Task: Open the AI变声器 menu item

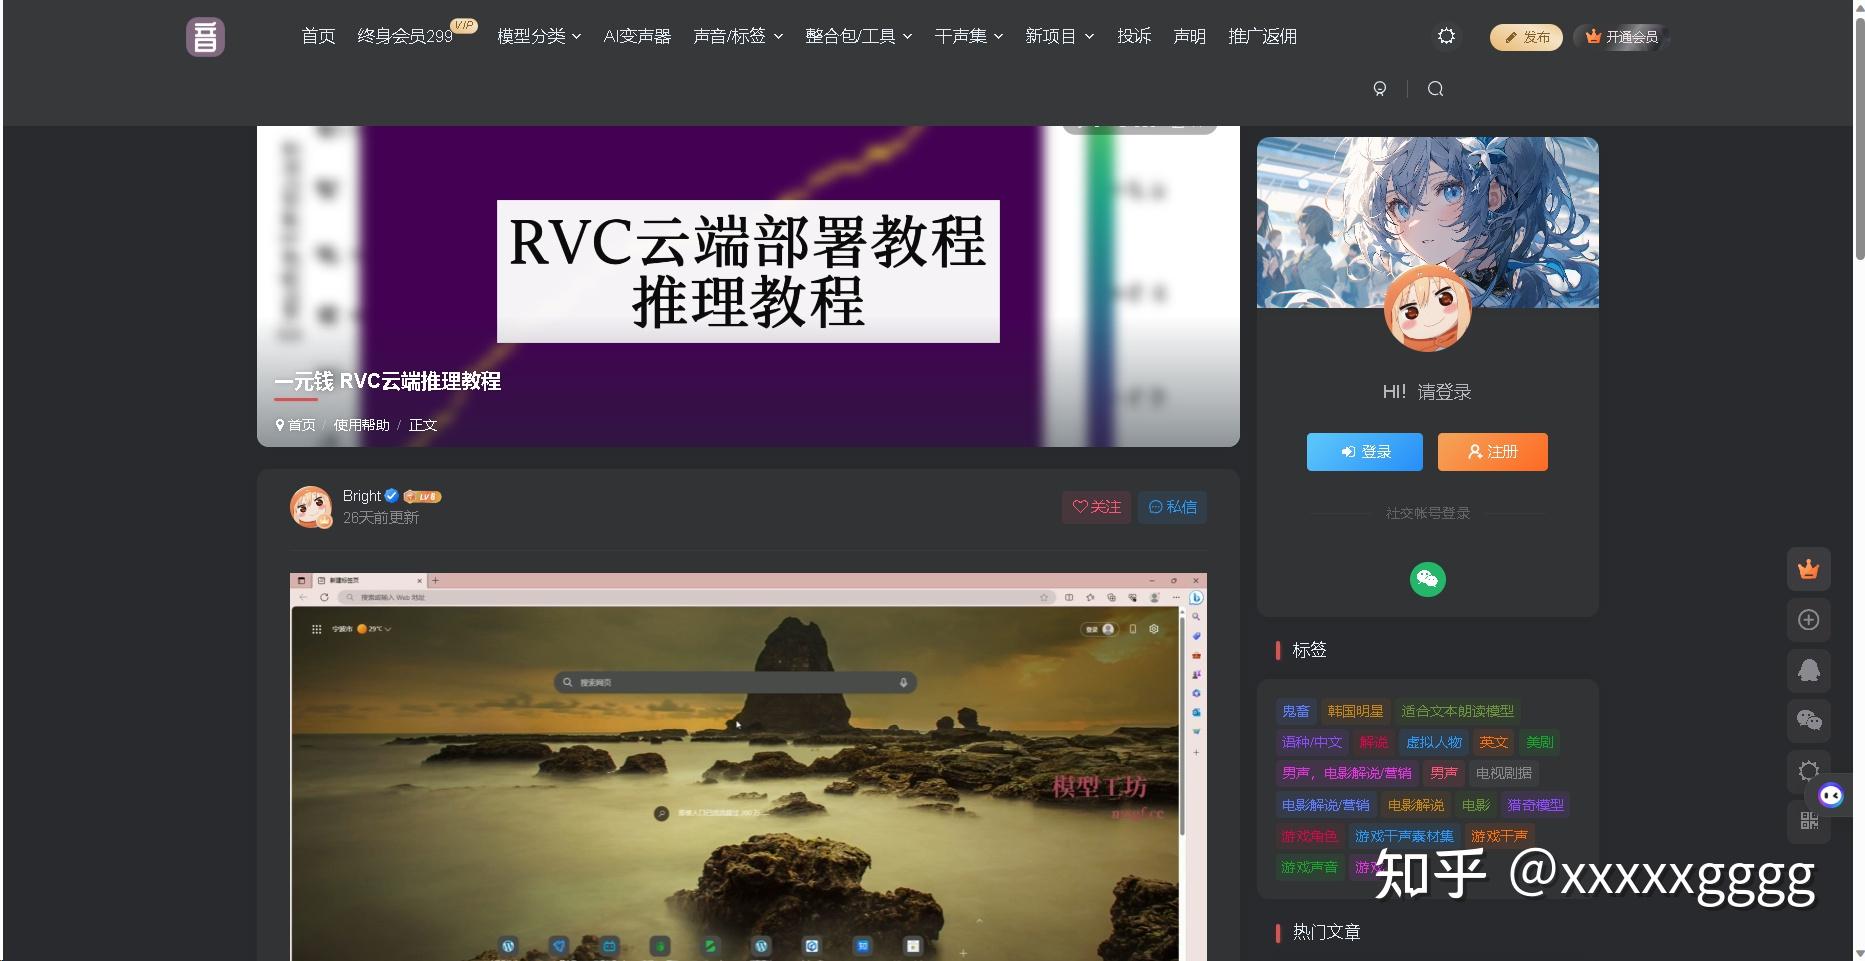Action: [x=637, y=35]
